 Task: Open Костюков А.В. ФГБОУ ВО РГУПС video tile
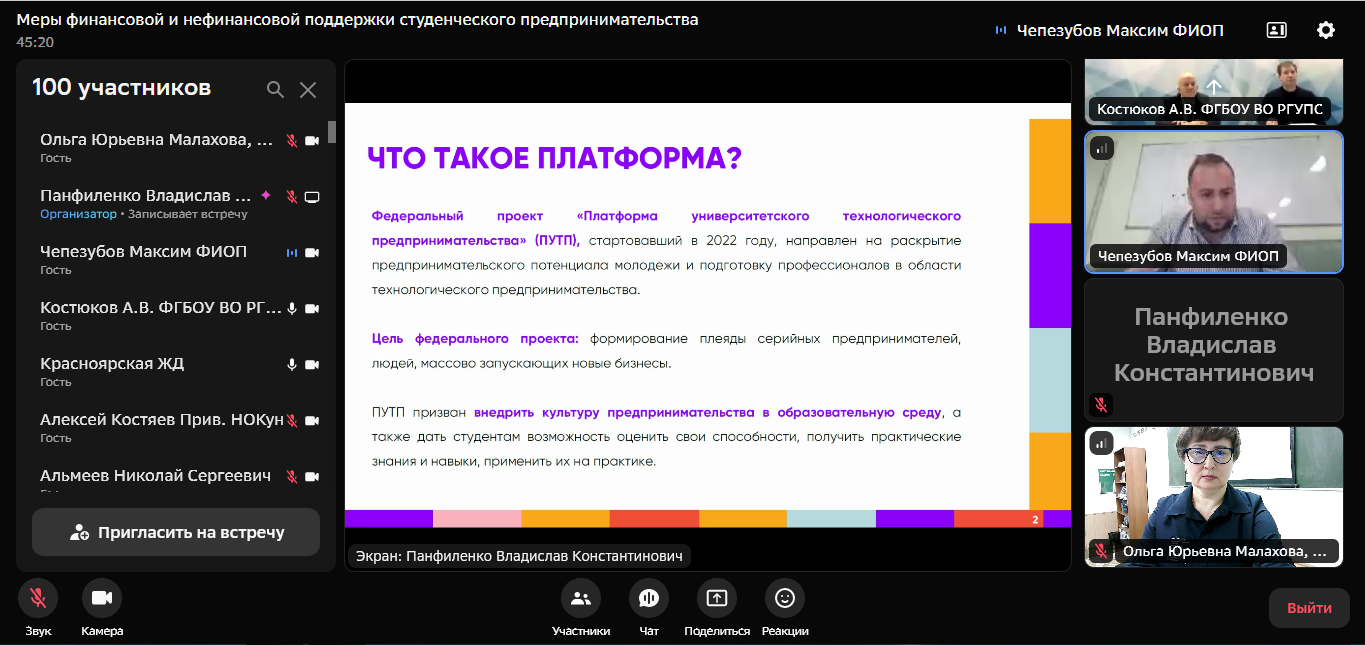[x=1214, y=92]
